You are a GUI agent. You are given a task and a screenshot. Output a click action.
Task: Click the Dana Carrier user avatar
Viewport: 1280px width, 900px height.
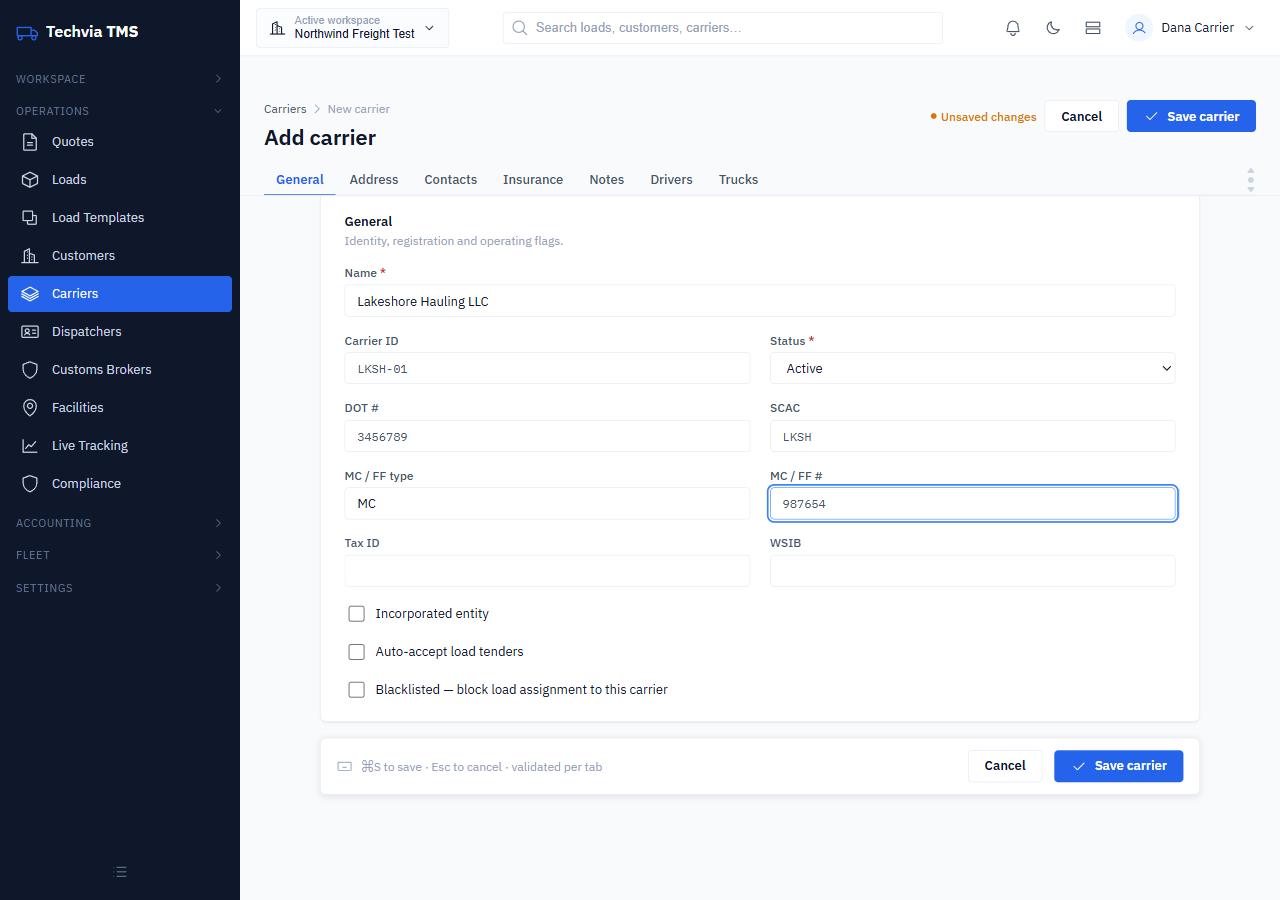1139,28
